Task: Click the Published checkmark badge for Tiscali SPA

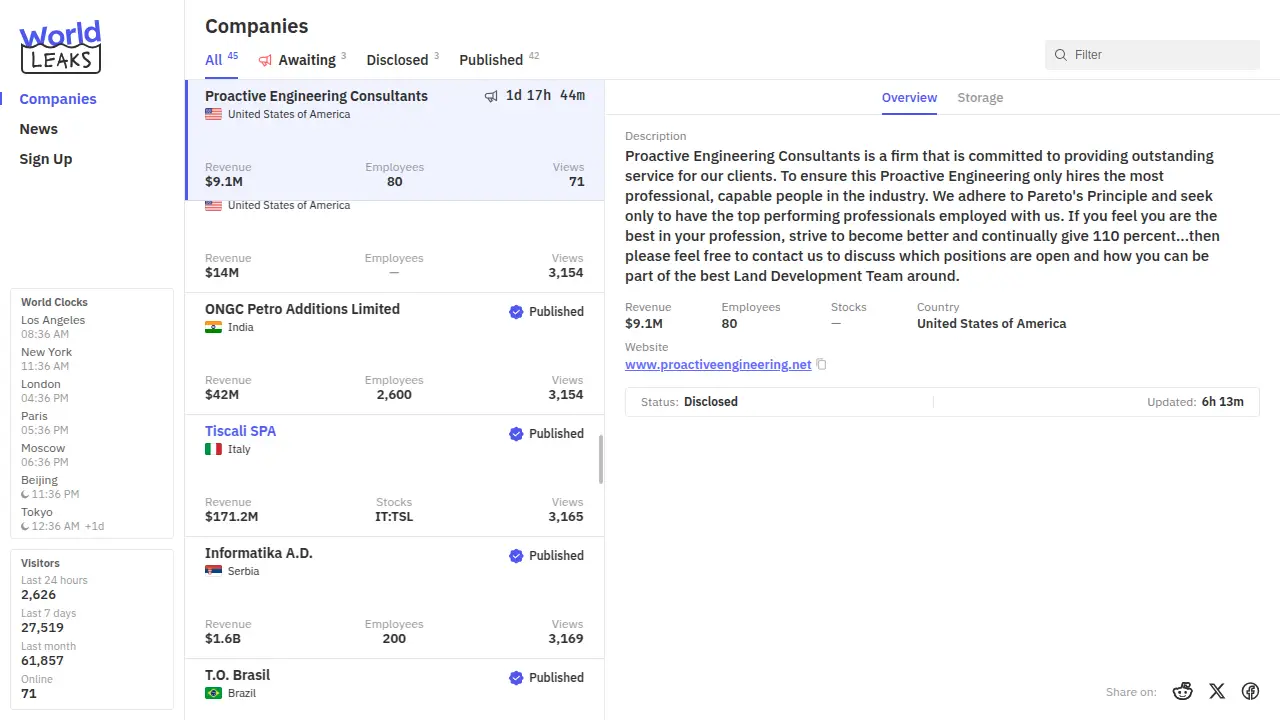Action: (x=516, y=434)
